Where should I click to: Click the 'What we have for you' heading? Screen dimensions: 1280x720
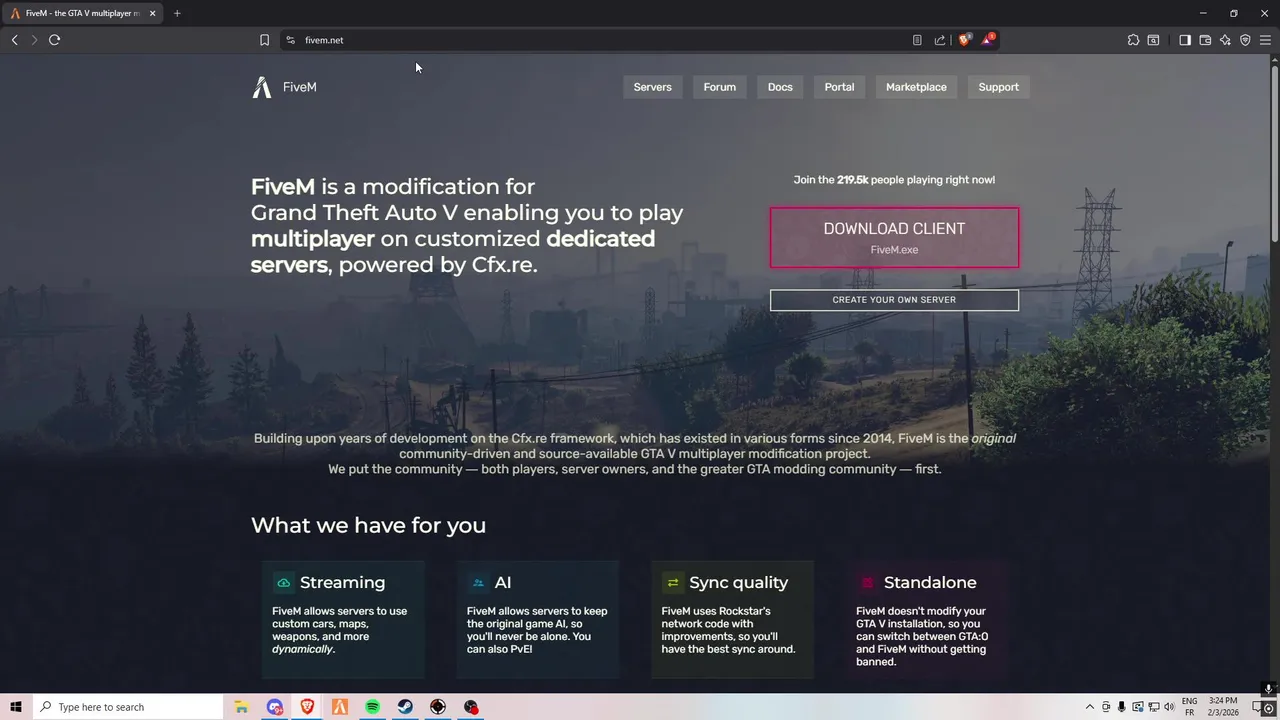(x=368, y=525)
